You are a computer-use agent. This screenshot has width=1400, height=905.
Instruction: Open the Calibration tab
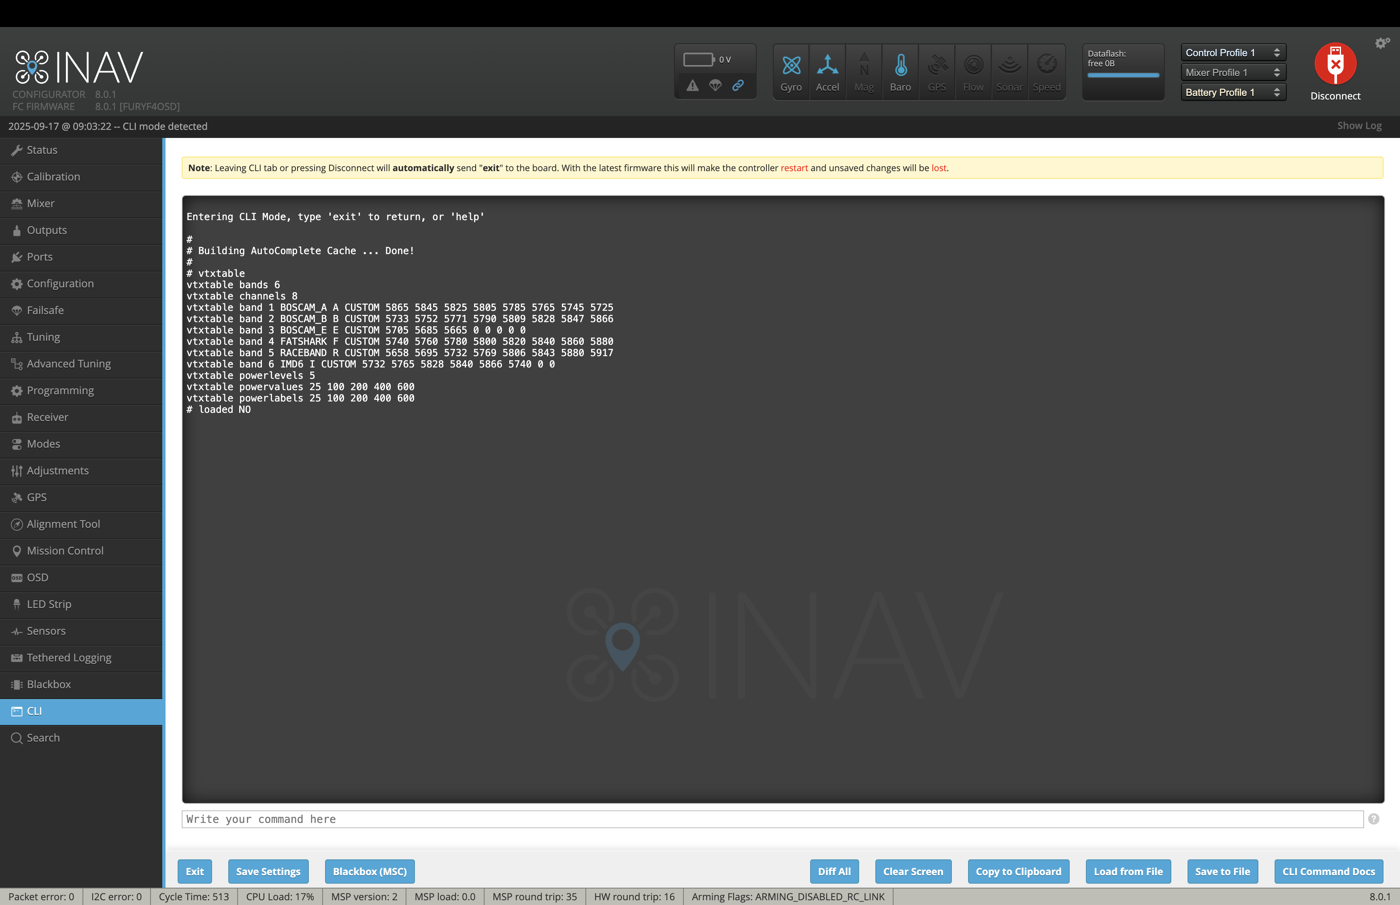[x=81, y=177]
